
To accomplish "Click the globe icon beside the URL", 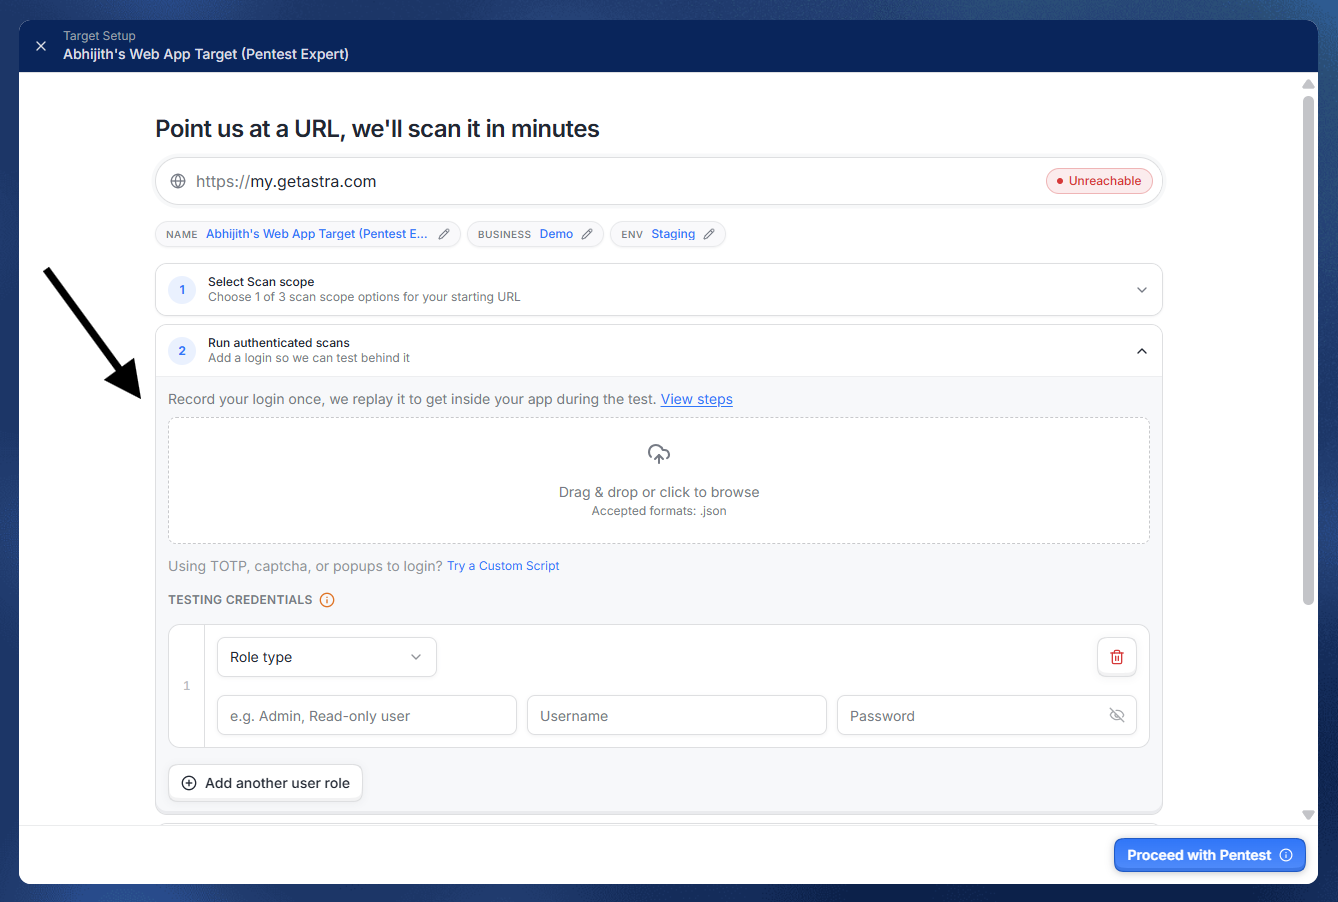I will 178,181.
